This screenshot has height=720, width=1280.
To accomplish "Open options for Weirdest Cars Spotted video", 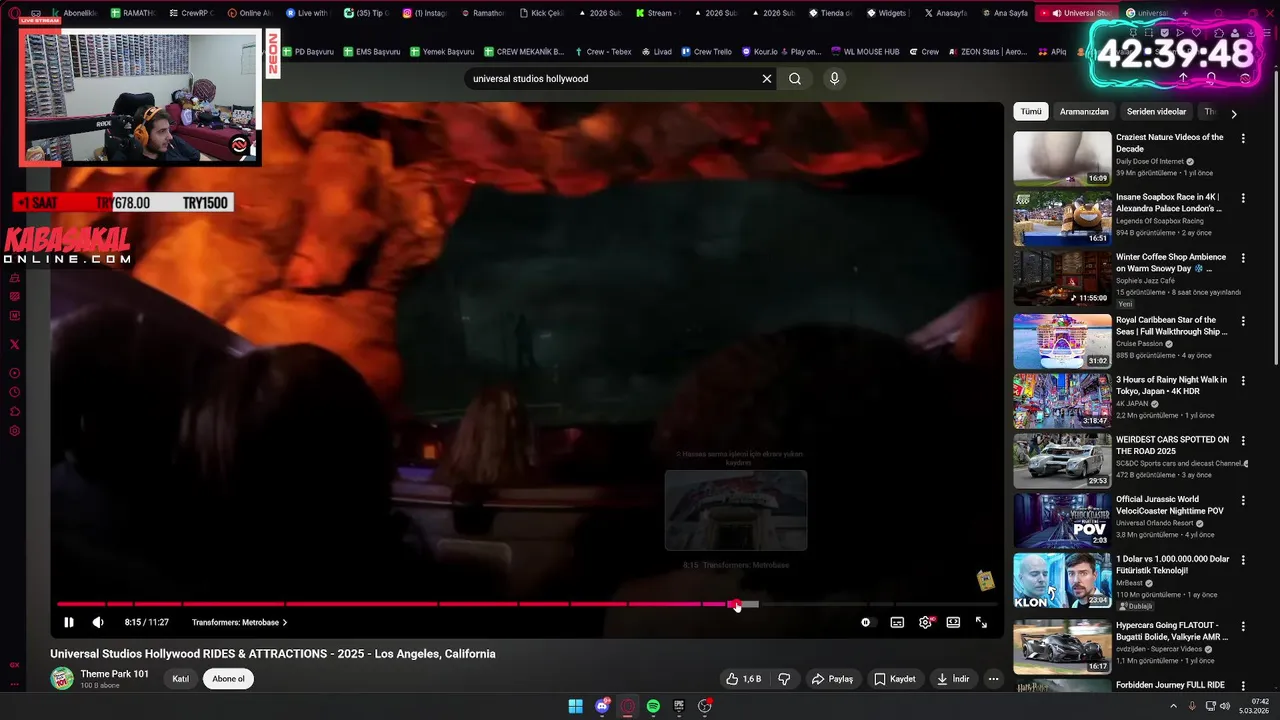I will point(1243,441).
